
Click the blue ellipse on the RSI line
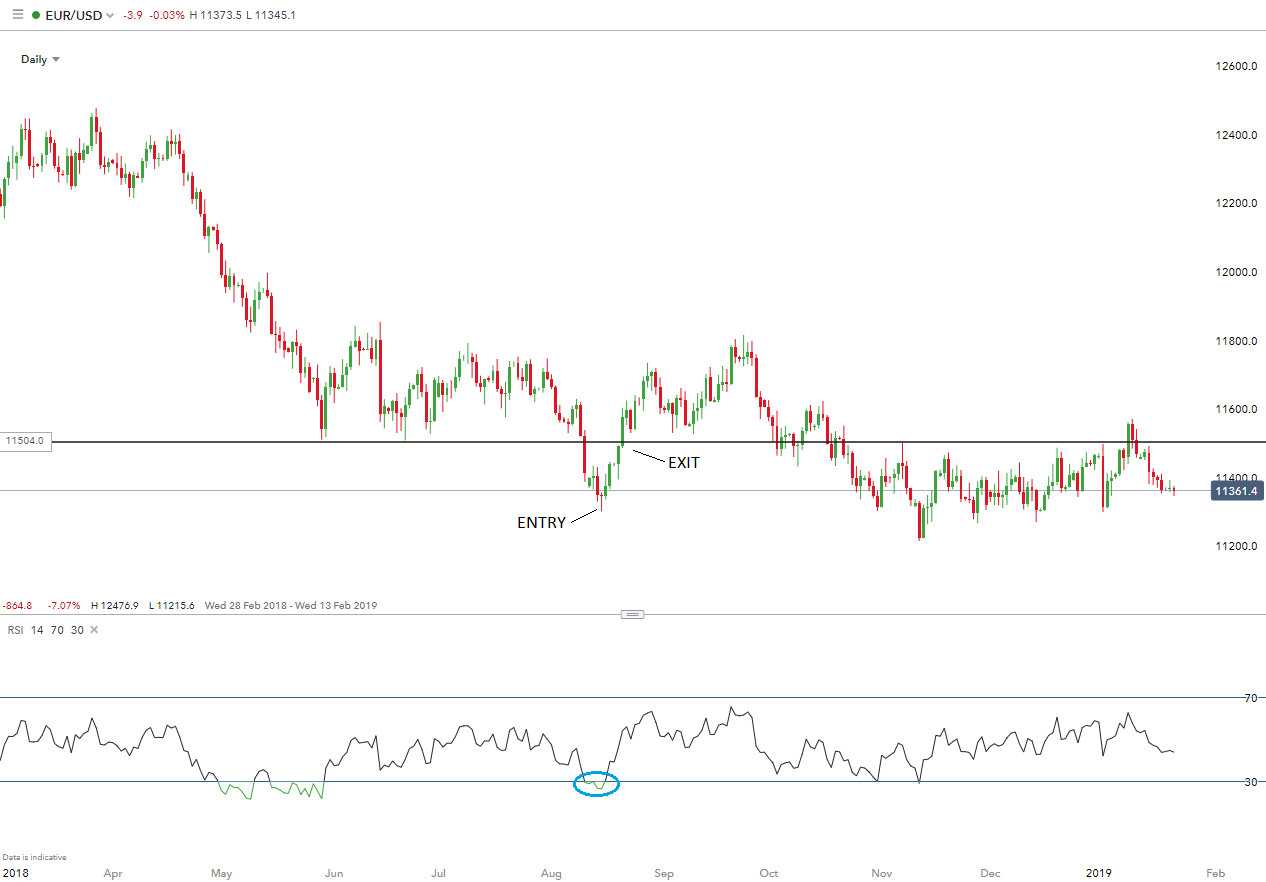pos(597,784)
